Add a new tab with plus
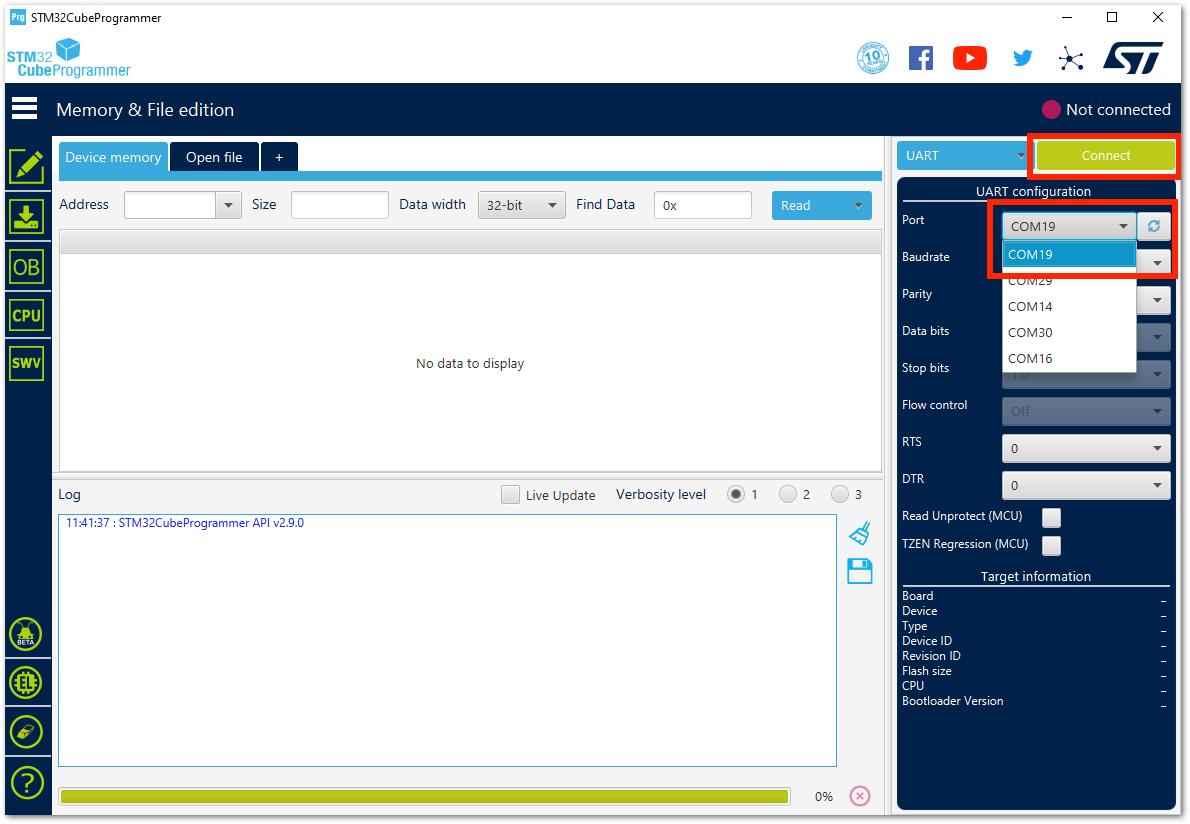 tap(279, 157)
